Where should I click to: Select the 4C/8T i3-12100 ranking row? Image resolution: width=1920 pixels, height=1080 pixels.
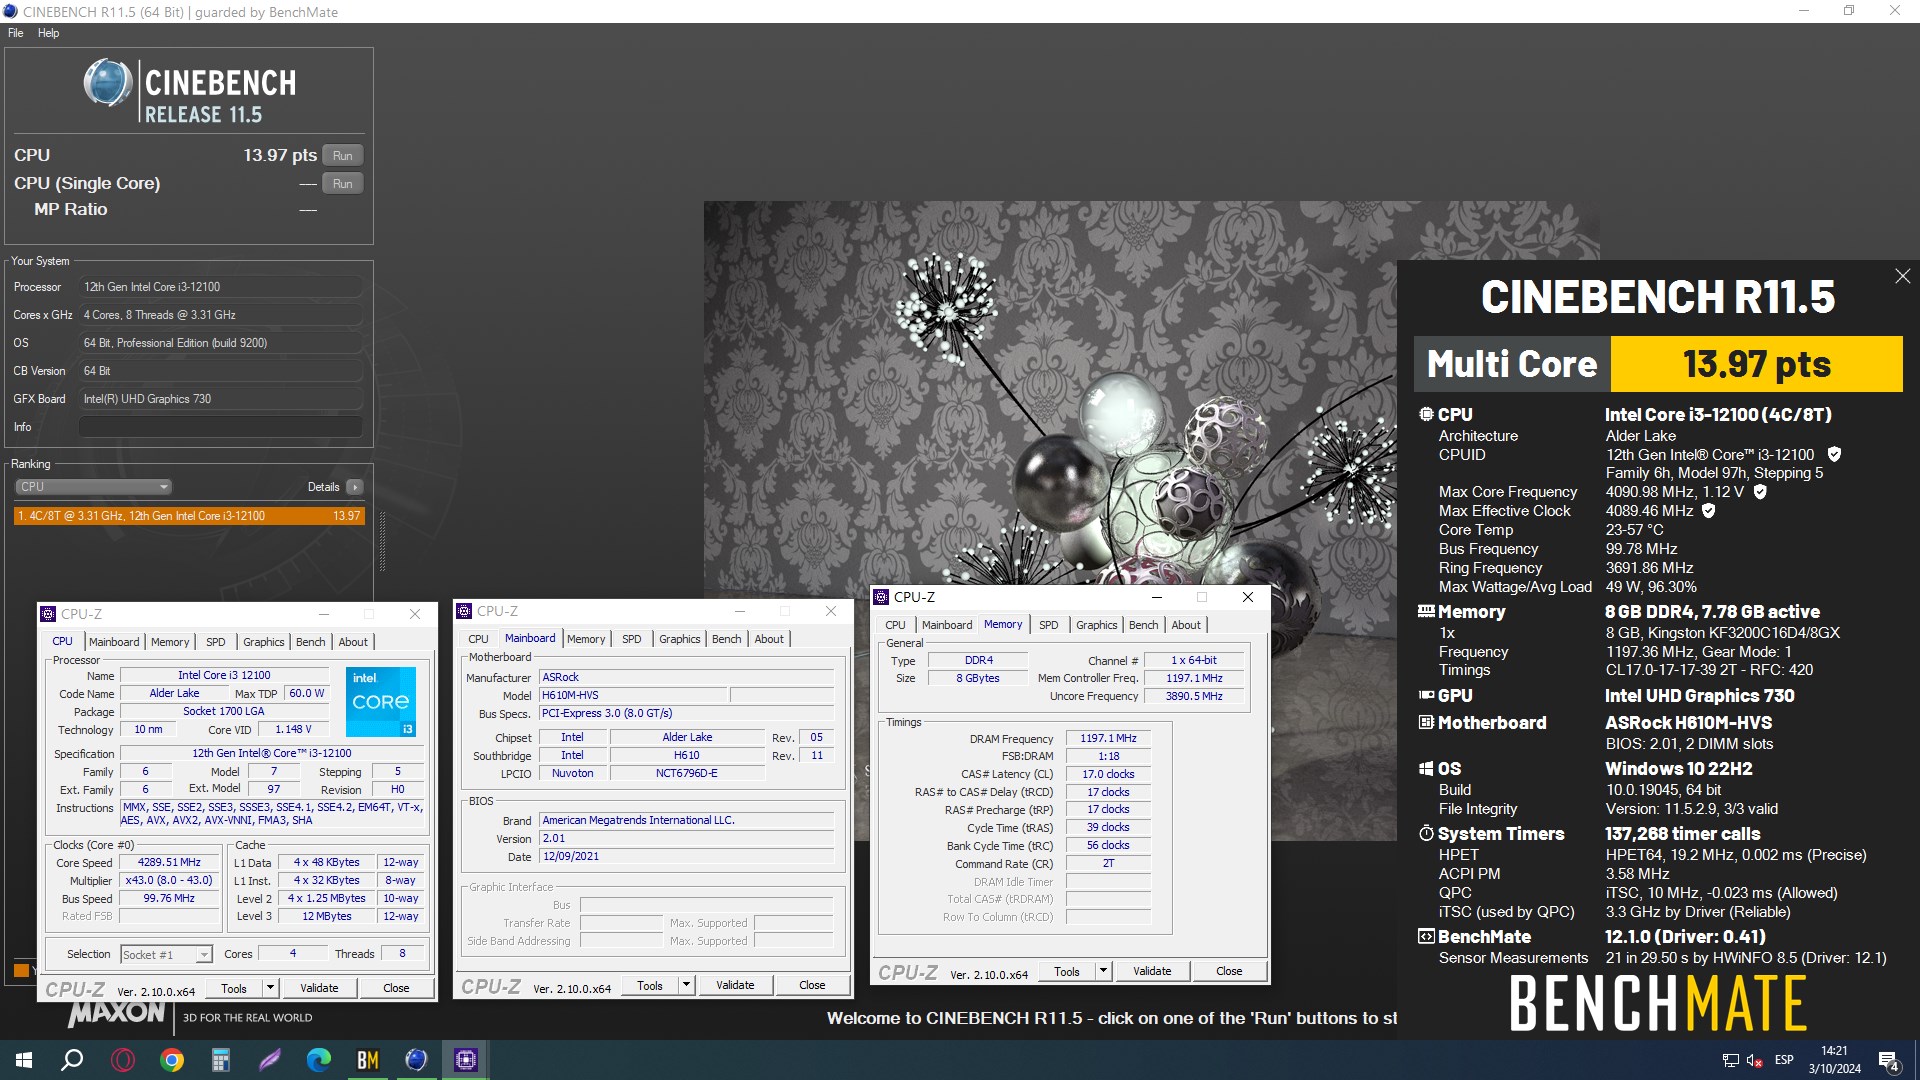coord(189,516)
